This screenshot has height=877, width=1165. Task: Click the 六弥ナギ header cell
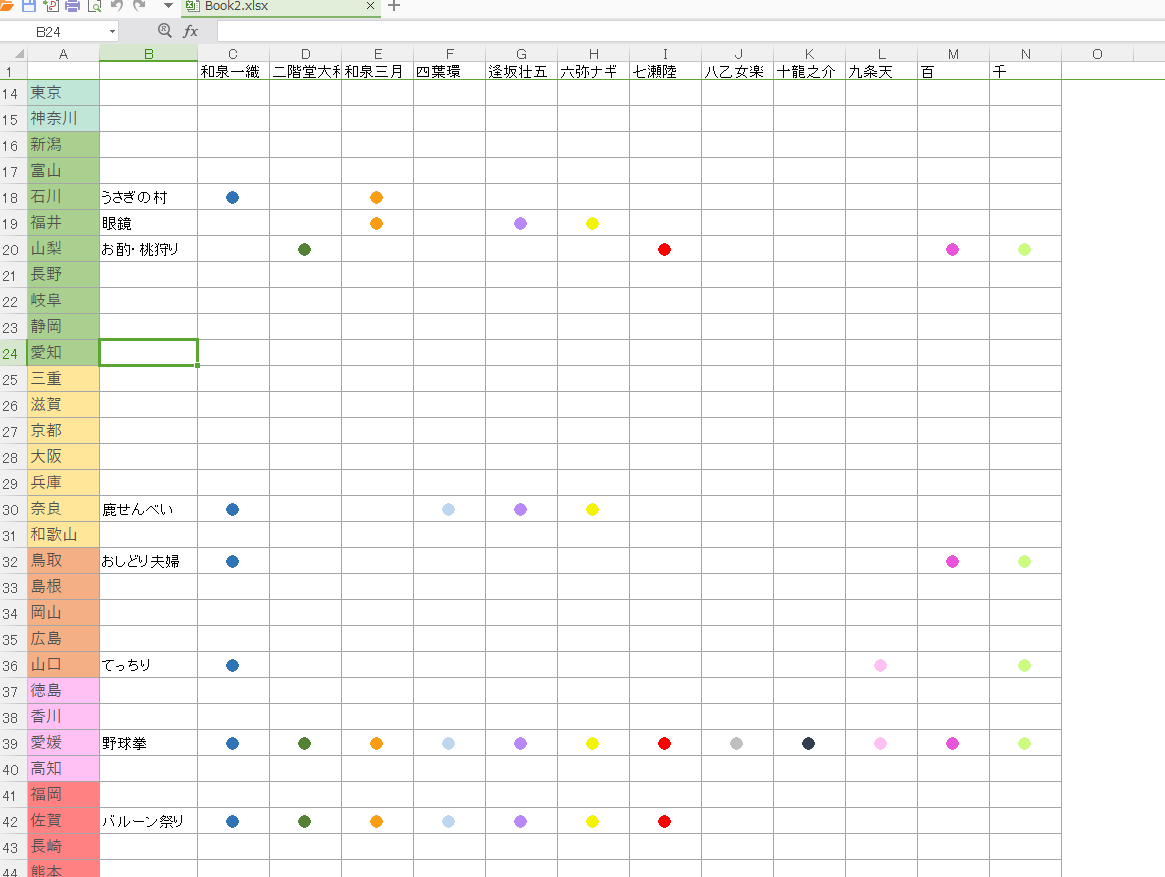pyautogui.click(x=594, y=71)
